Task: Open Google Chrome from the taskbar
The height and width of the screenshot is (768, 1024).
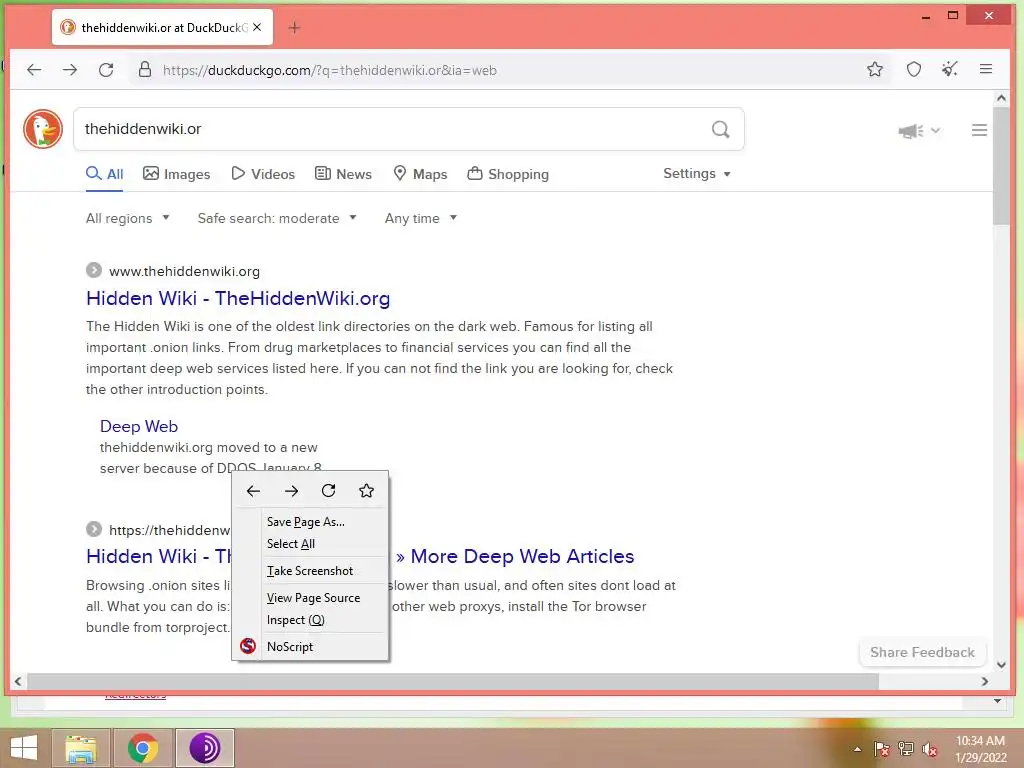Action: point(143,748)
